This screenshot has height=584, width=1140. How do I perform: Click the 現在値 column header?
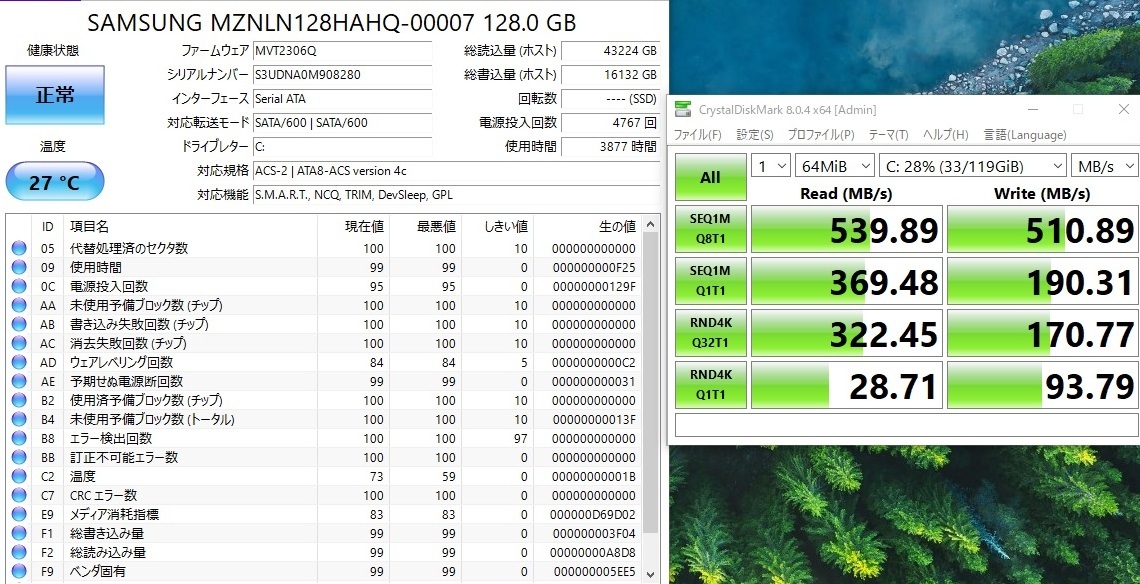(354, 226)
